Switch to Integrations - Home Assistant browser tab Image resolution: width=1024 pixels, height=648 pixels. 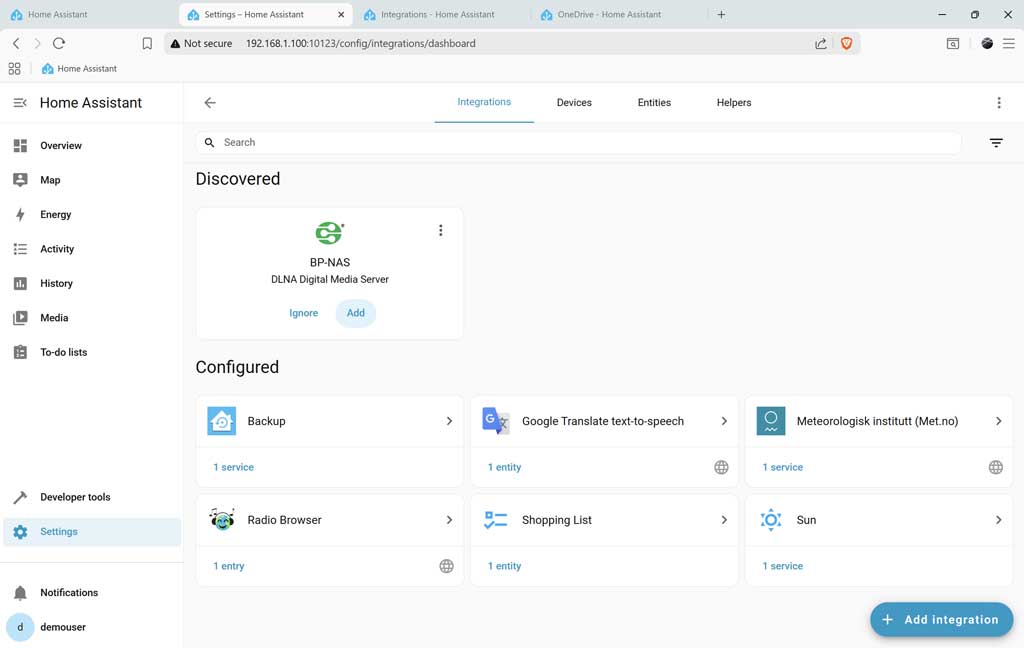click(x=438, y=14)
